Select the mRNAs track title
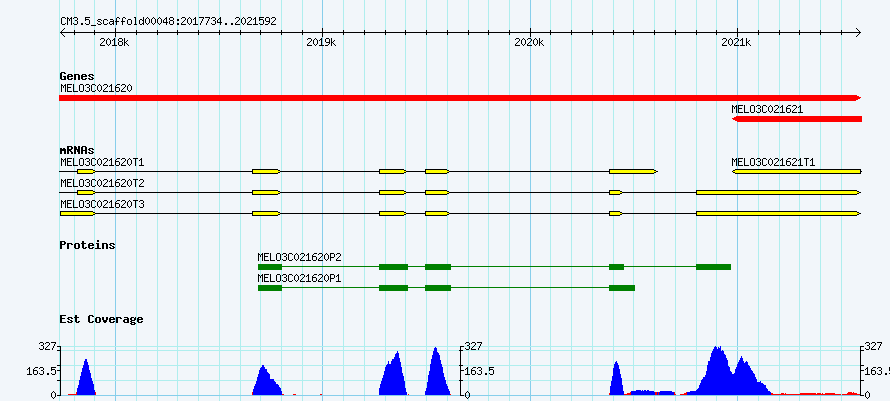 [x=77, y=151]
